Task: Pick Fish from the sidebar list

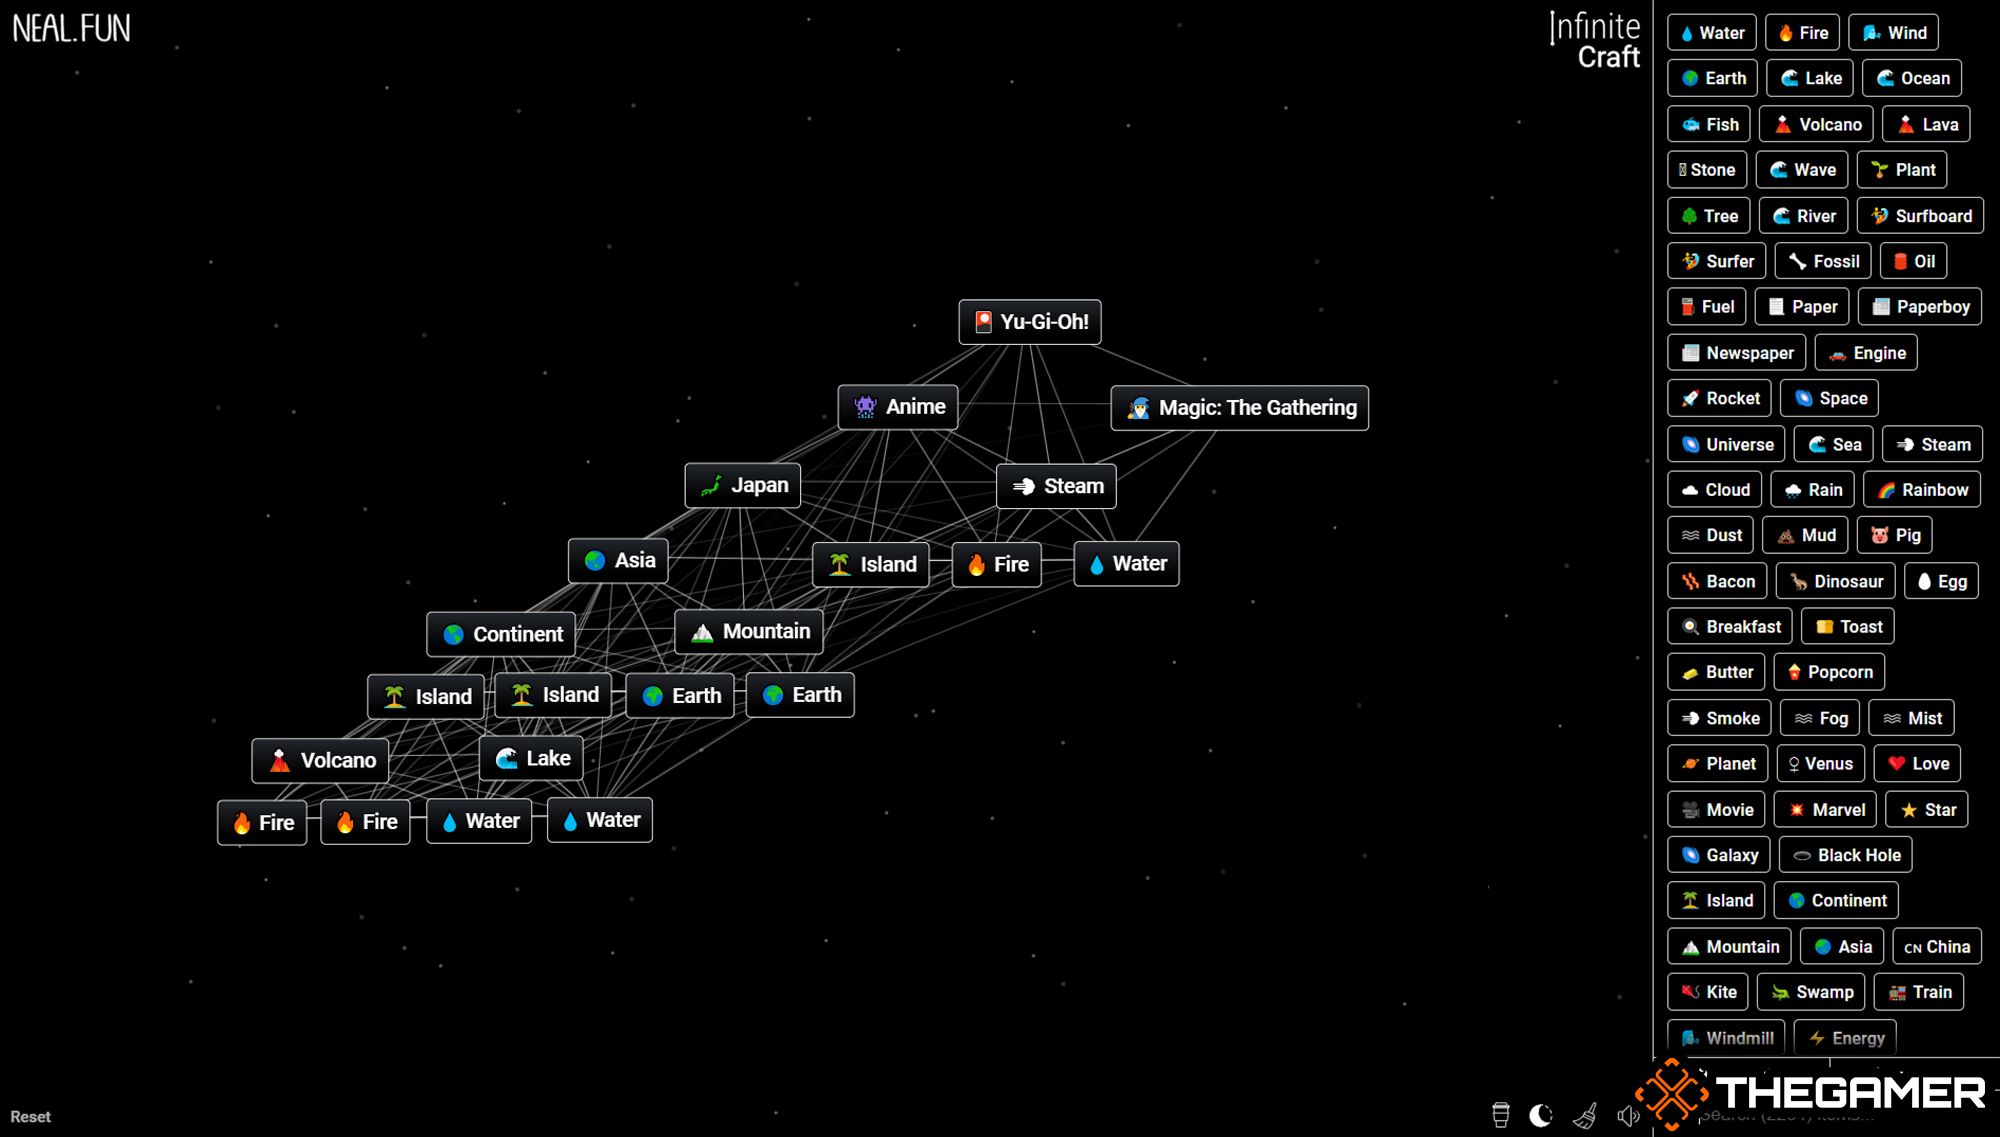Action: [1709, 124]
